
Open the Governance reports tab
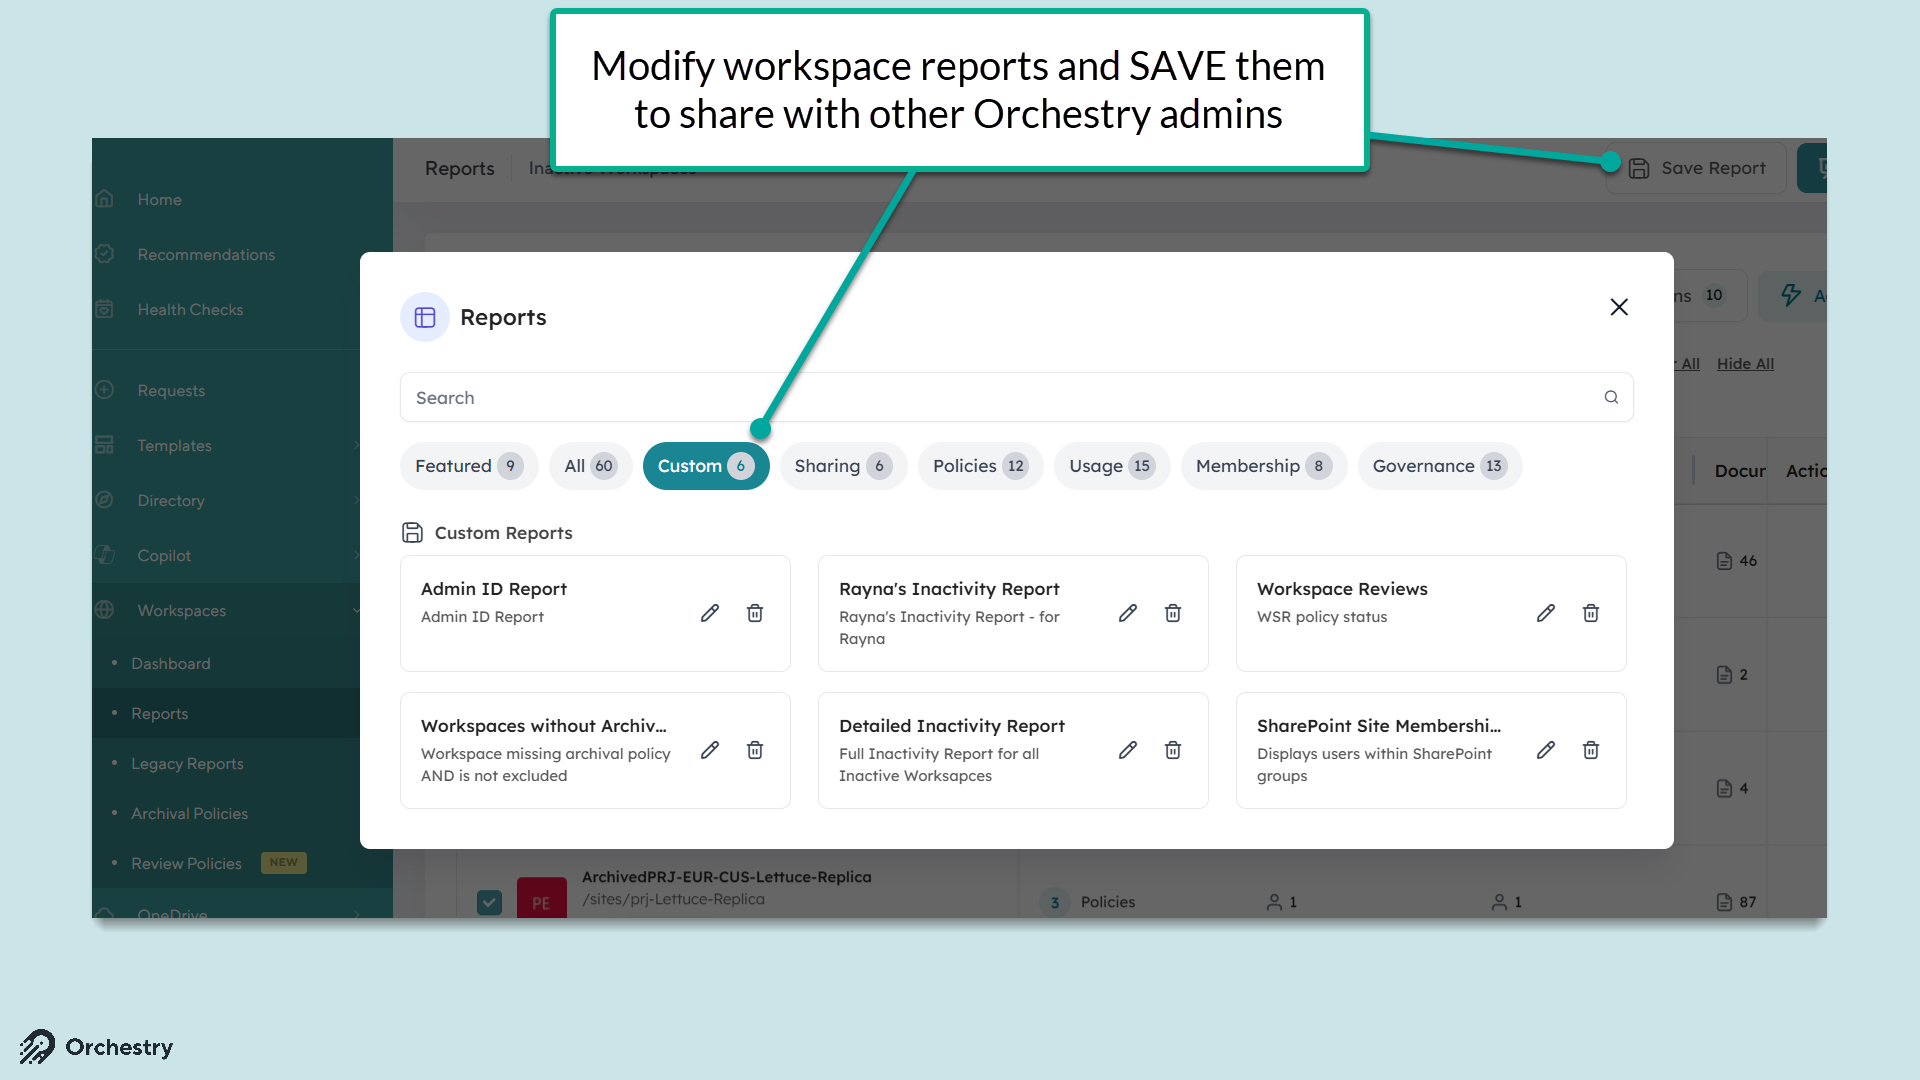point(1440,466)
